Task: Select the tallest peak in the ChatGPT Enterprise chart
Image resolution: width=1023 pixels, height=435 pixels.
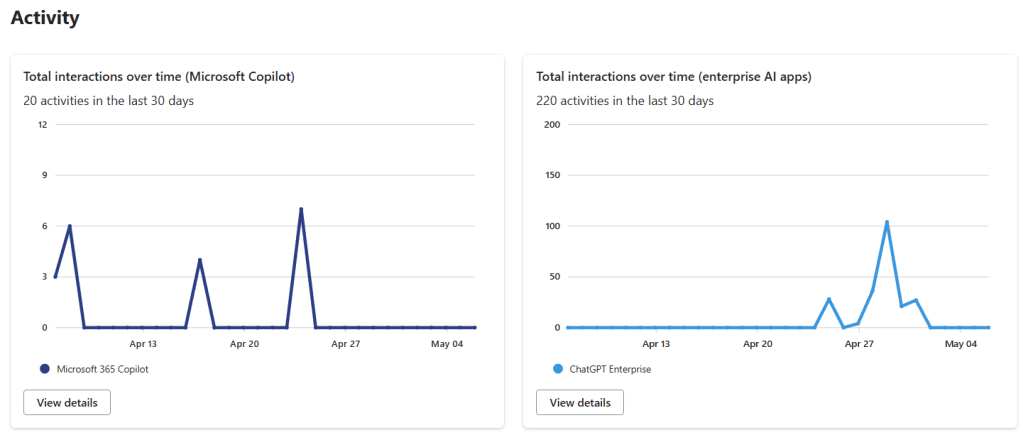Action: click(887, 222)
